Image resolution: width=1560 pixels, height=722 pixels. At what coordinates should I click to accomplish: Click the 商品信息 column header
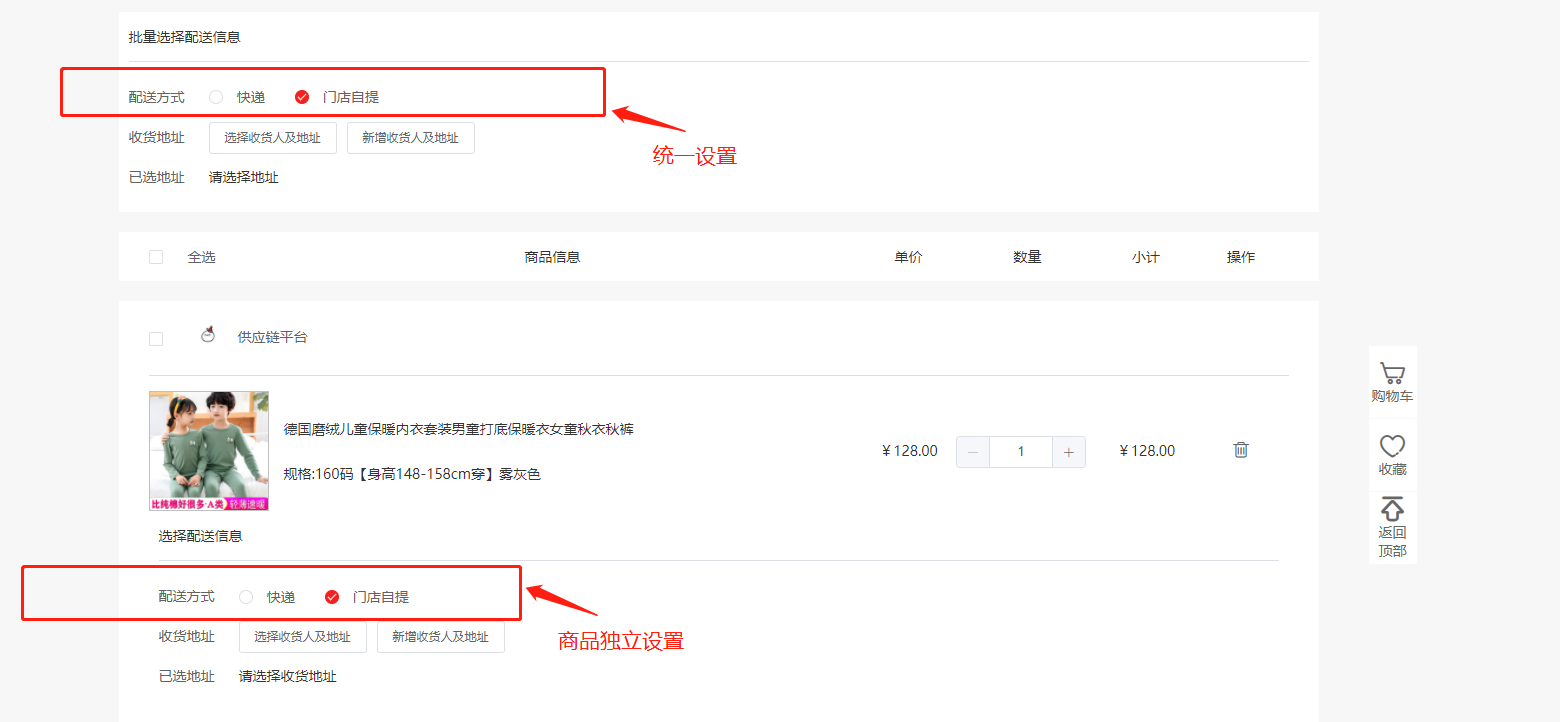pos(553,257)
